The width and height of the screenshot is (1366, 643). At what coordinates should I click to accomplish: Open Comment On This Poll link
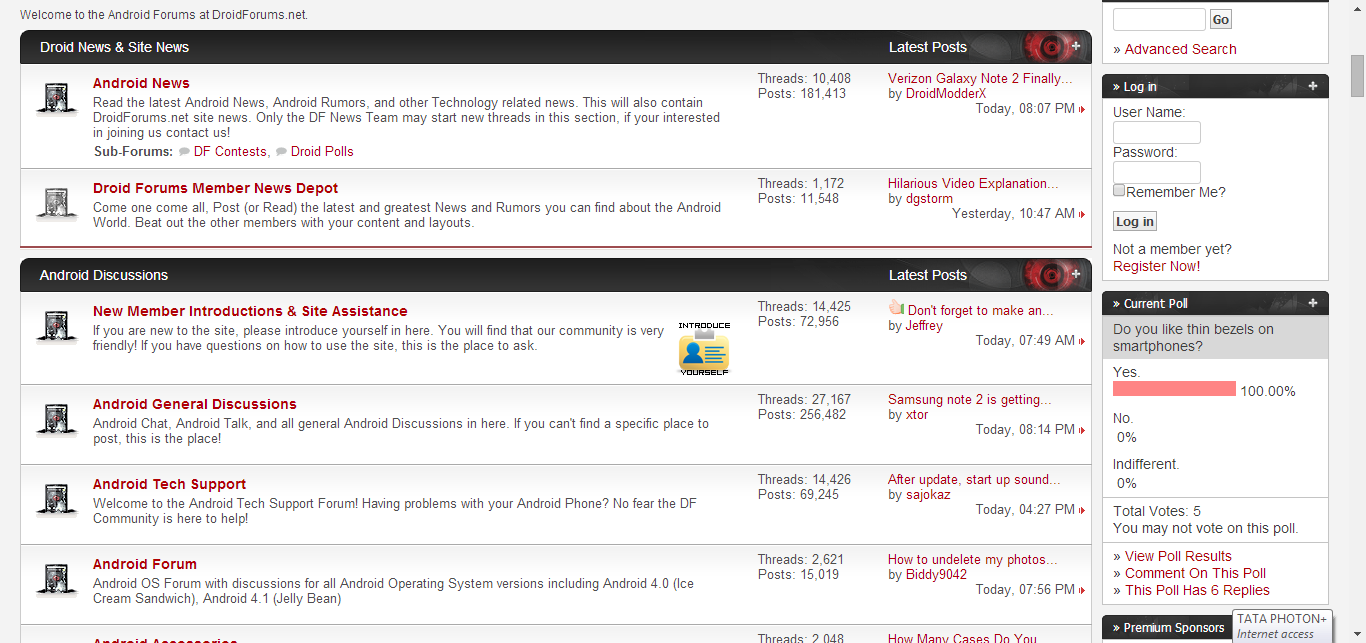click(x=1195, y=573)
